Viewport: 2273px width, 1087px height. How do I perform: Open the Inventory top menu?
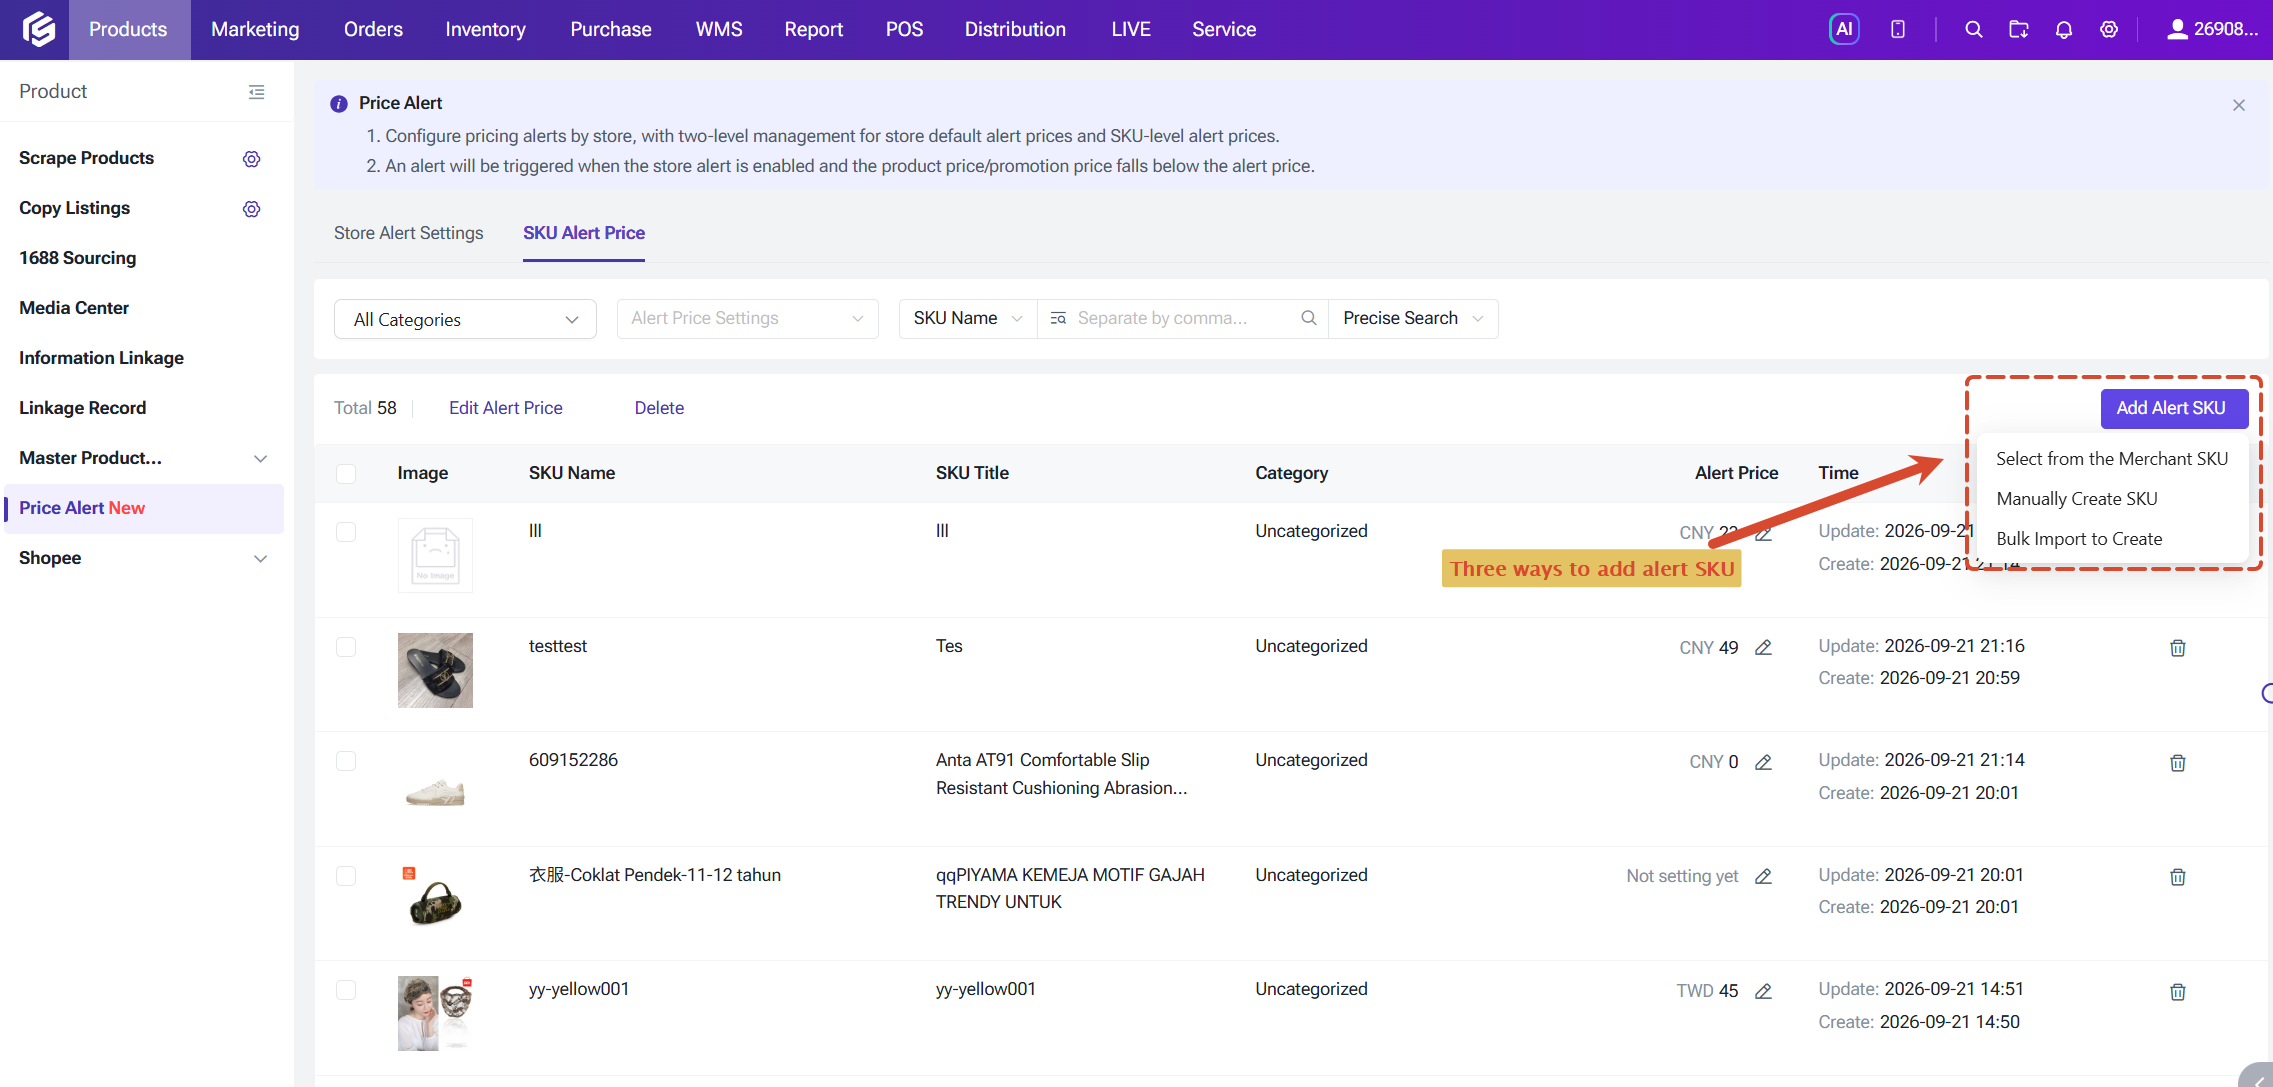click(x=485, y=29)
